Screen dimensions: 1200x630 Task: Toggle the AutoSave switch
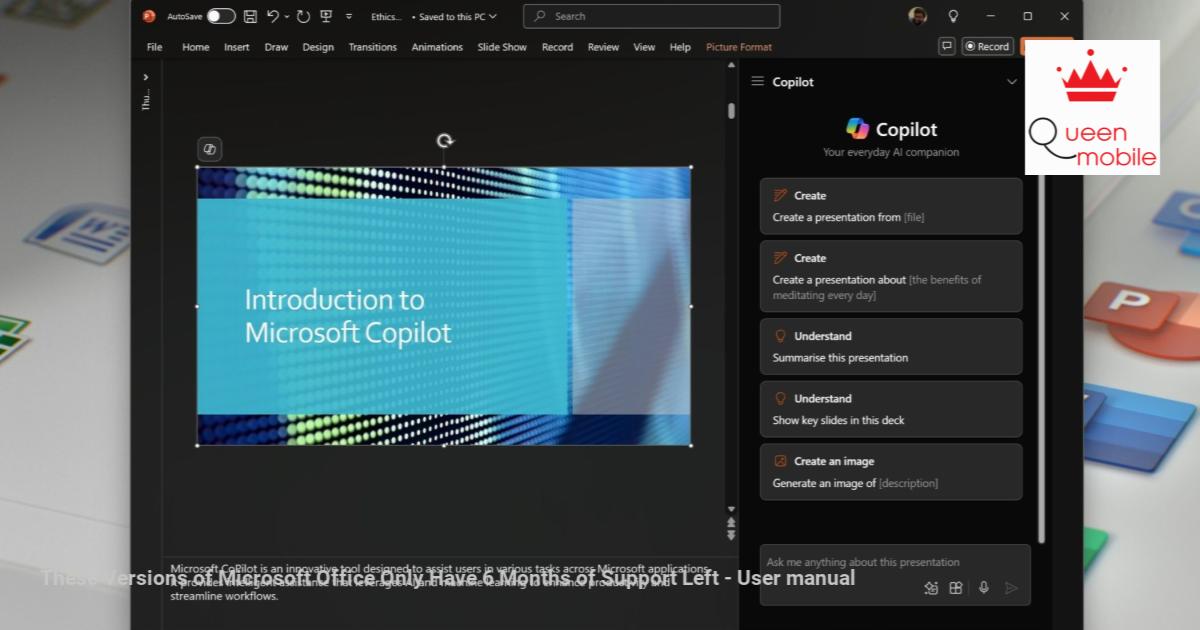(221, 16)
